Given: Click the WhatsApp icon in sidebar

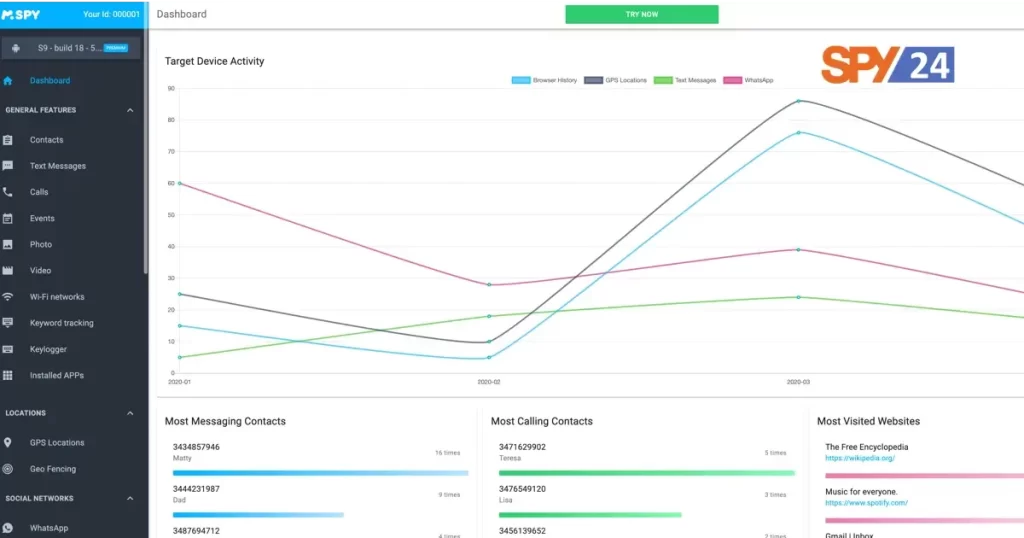Looking at the screenshot, I should (x=8, y=528).
